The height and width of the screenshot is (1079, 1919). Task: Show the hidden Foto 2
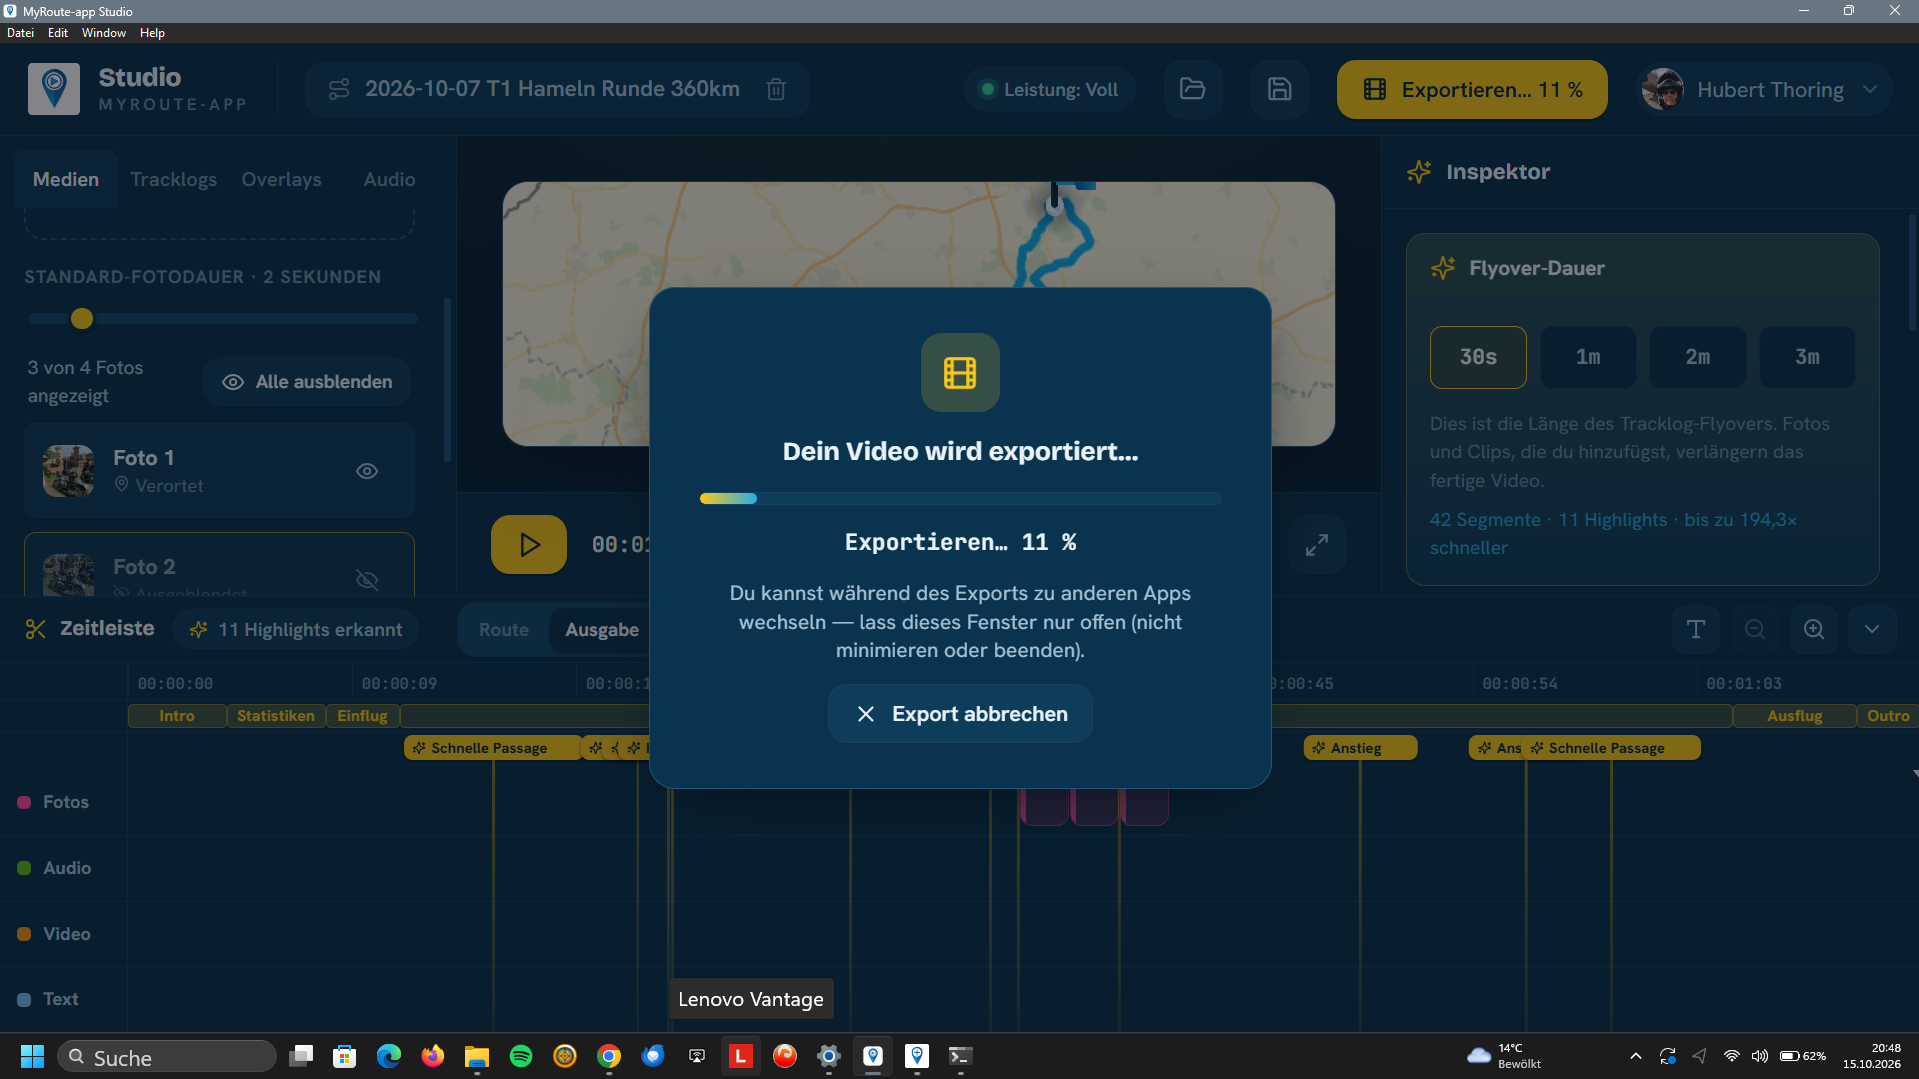click(367, 579)
